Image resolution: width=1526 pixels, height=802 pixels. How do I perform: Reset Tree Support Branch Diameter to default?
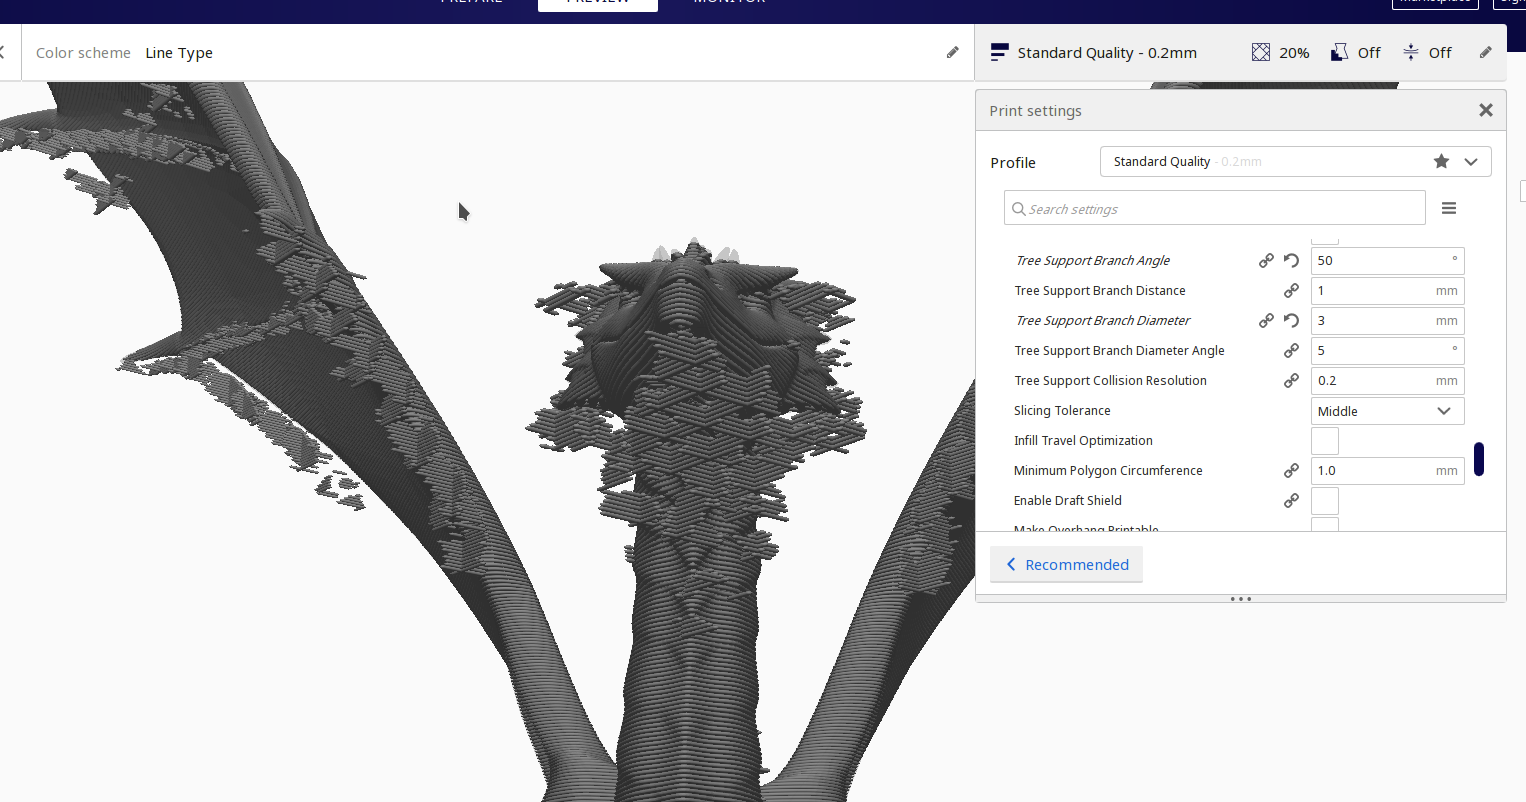click(x=1291, y=320)
